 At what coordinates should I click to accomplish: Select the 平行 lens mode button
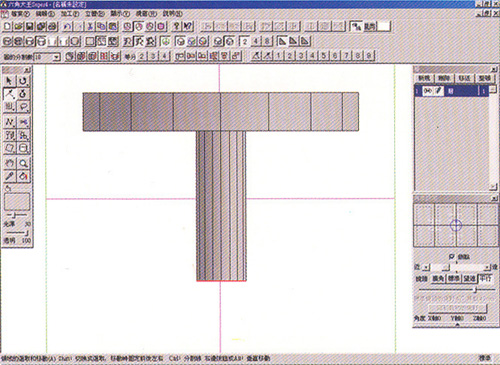pyautogui.click(x=485, y=278)
